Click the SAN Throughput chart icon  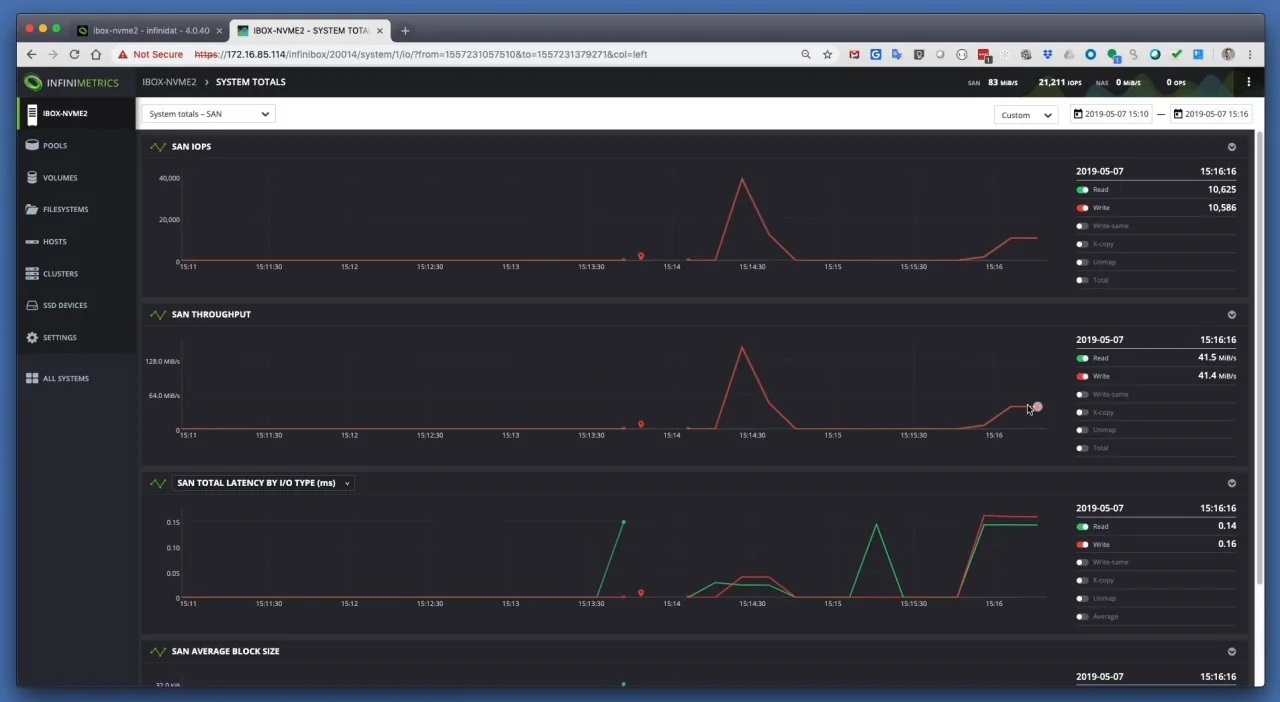point(158,315)
